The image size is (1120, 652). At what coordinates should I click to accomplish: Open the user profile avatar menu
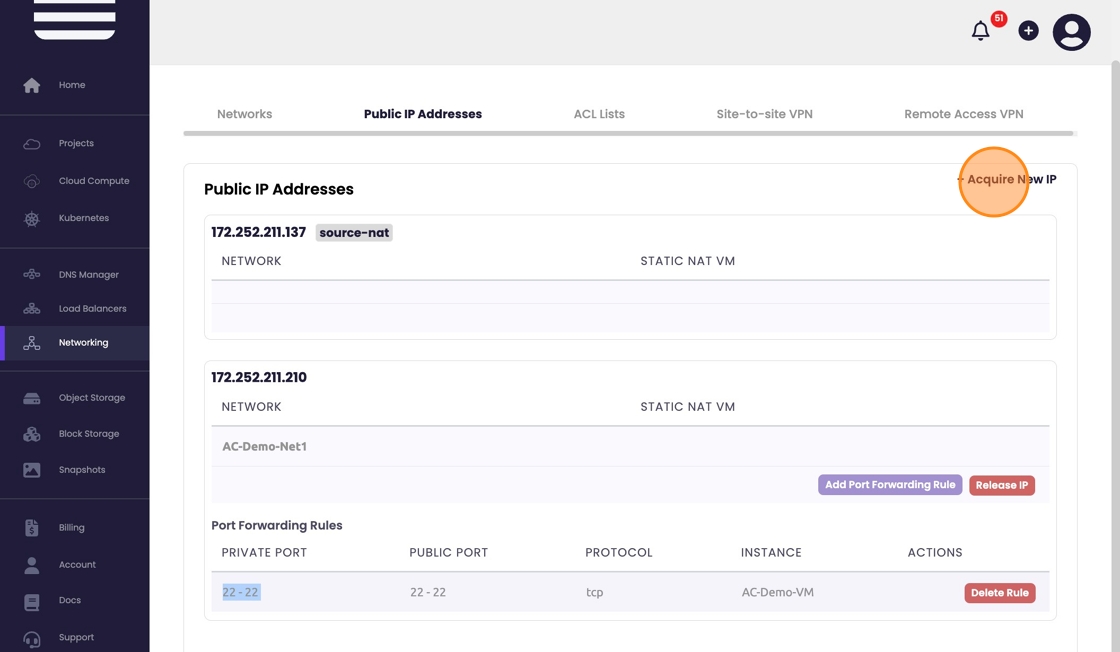click(x=1071, y=32)
